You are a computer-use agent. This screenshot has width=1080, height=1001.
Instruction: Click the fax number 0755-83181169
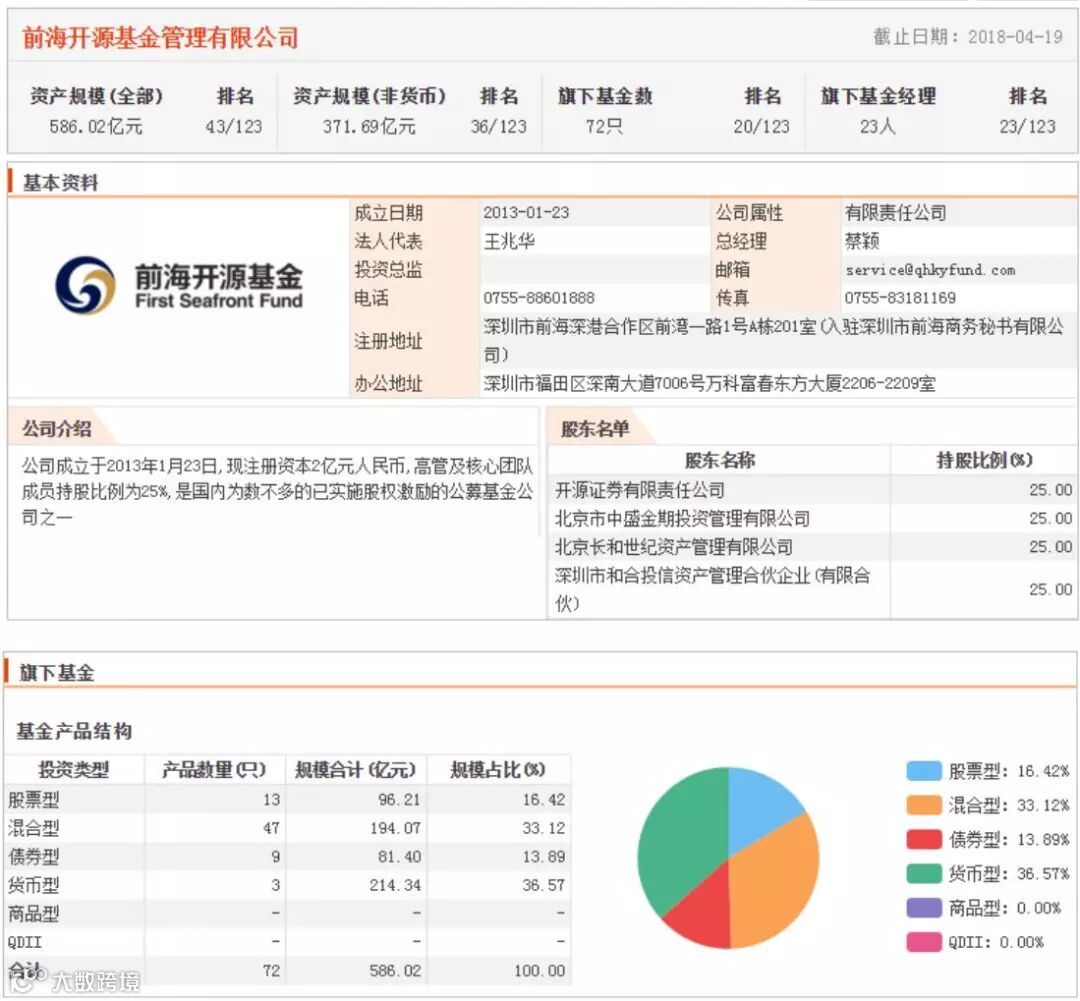point(900,298)
